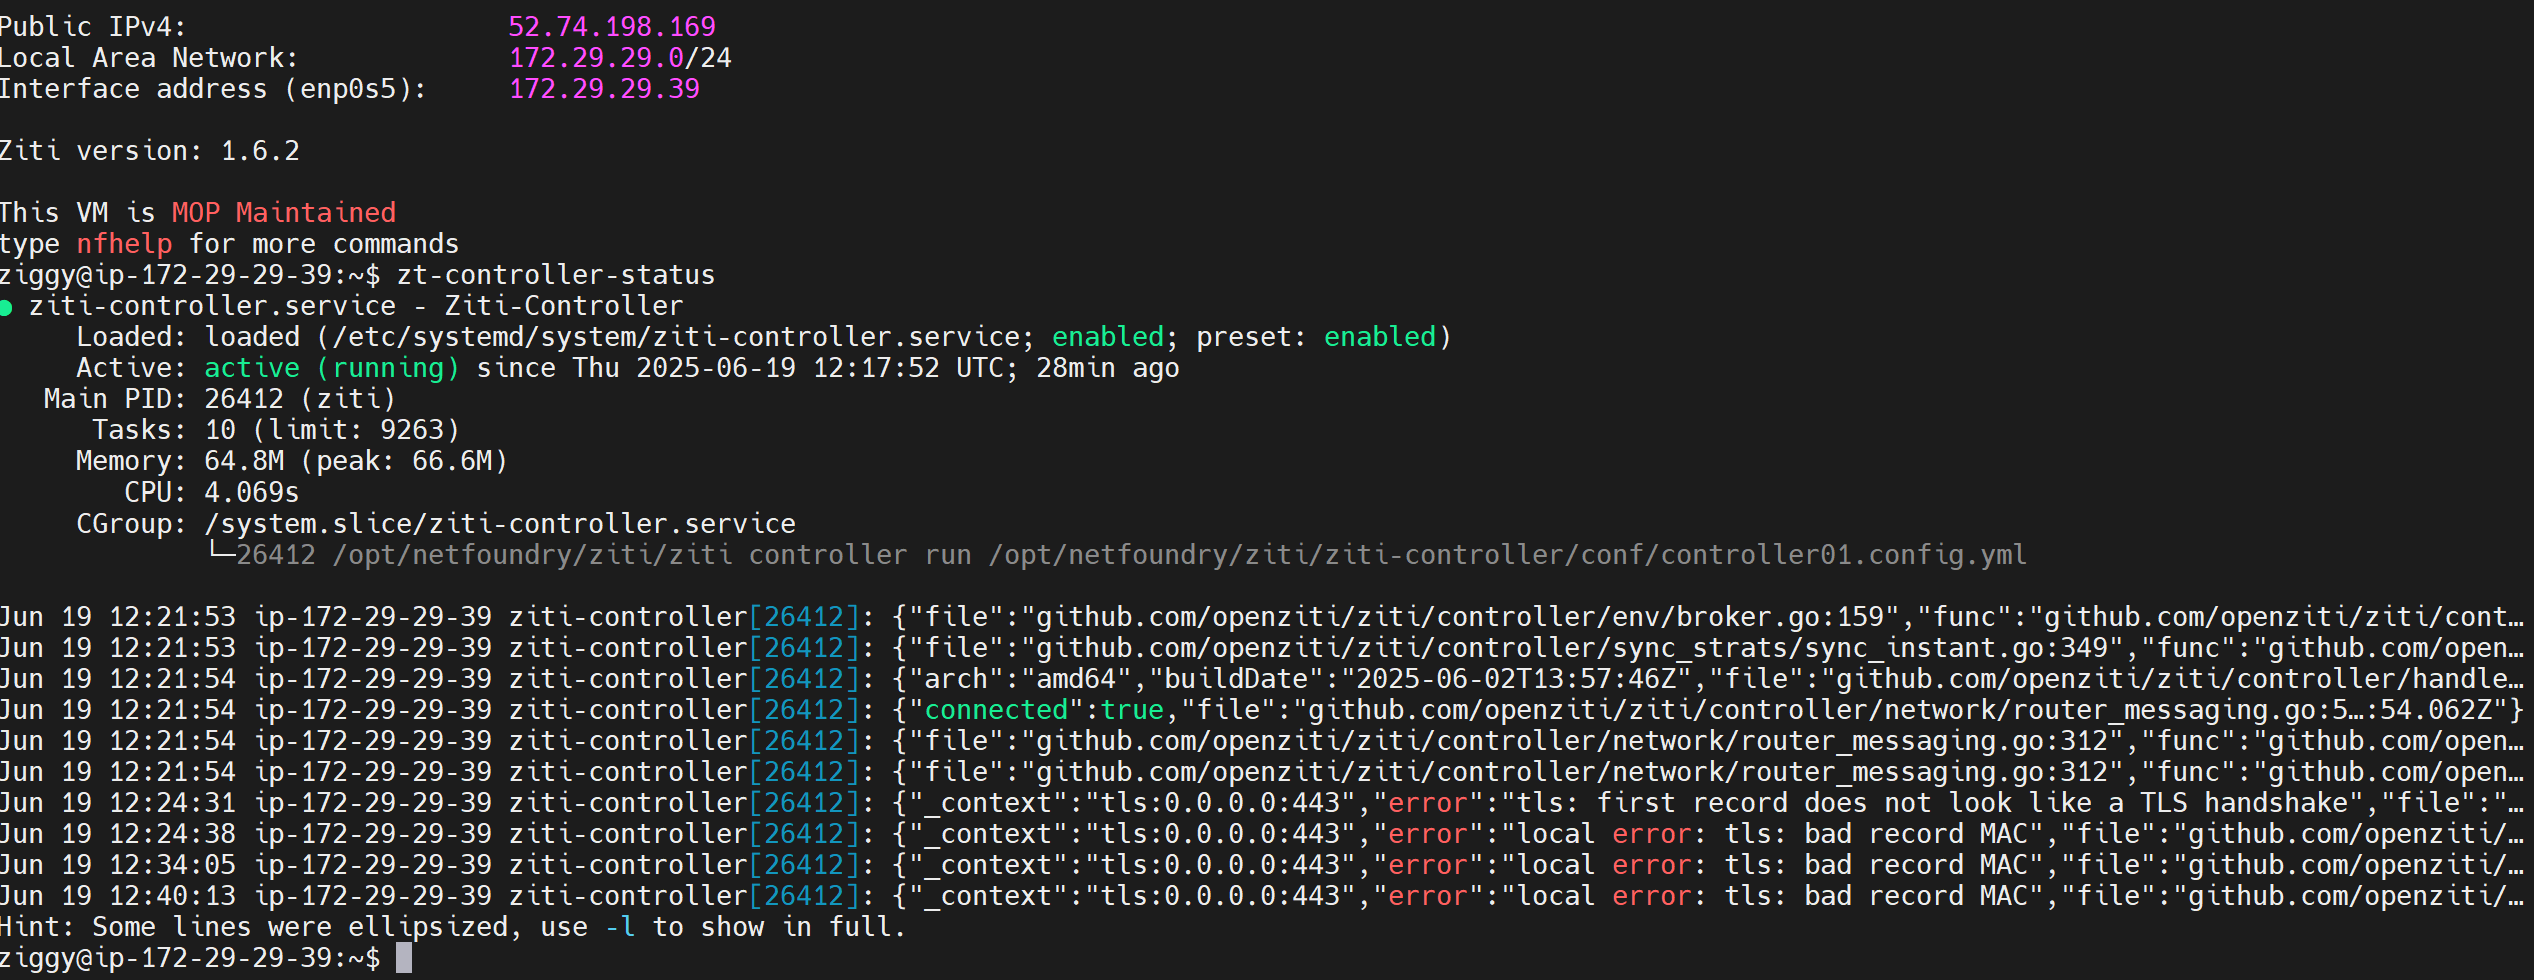Screen dimensions: 2534x980
Task: Click the Memory 64.8M value
Action: [244, 461]
